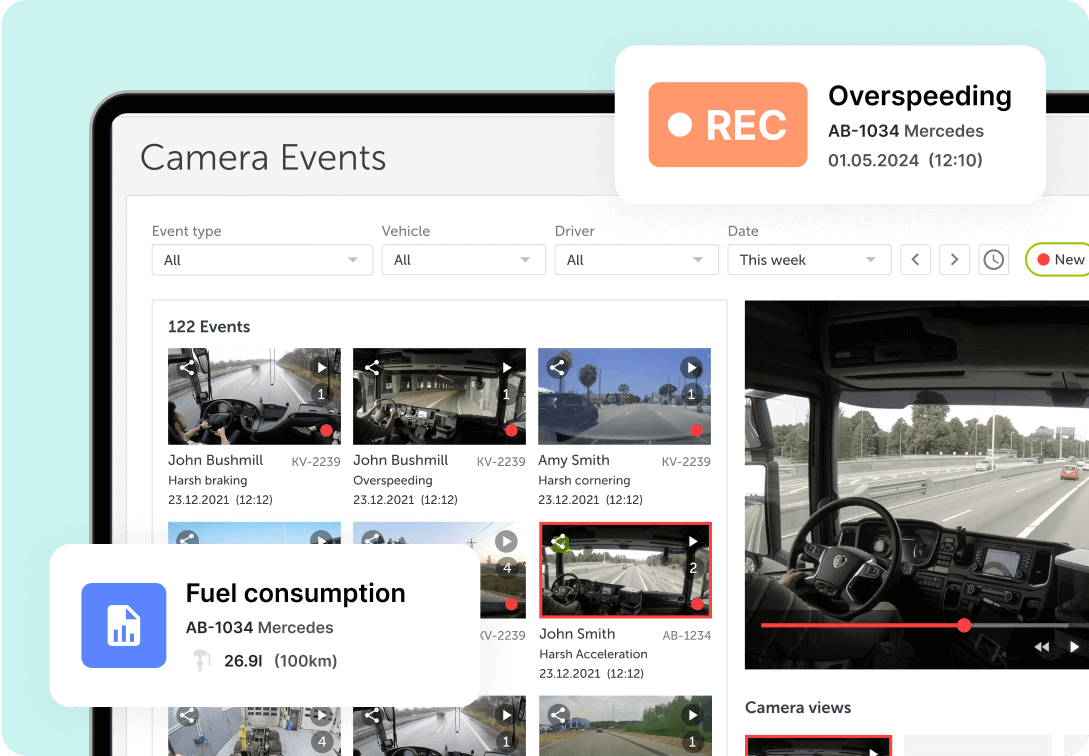Share the John Smith Harsh Acceleration event
Screen dimensions: 1089x756
tap(560, 543)
